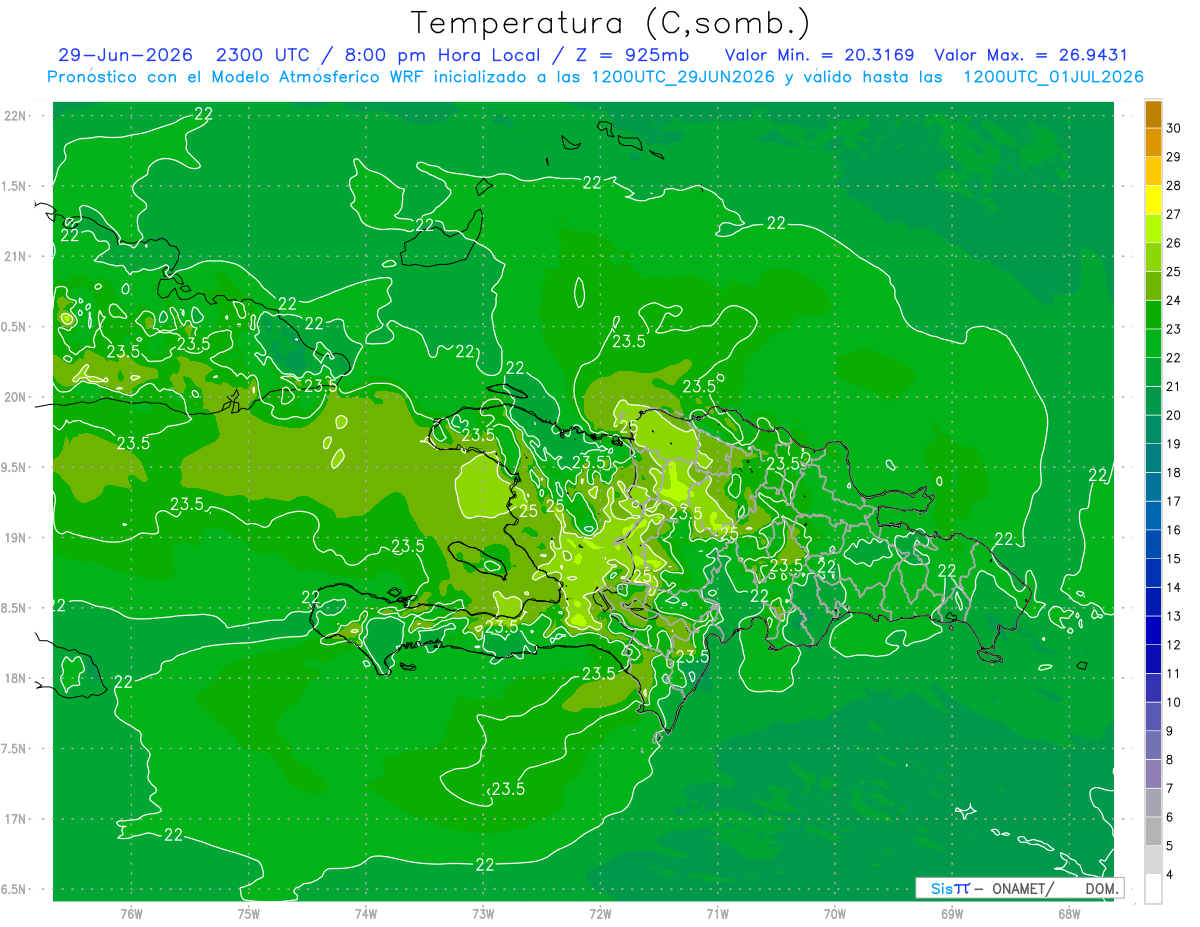Click the '19N' latitude axis label
Image resolution: width=1200 pixels, height=927 pixels.
click(16, 538)
